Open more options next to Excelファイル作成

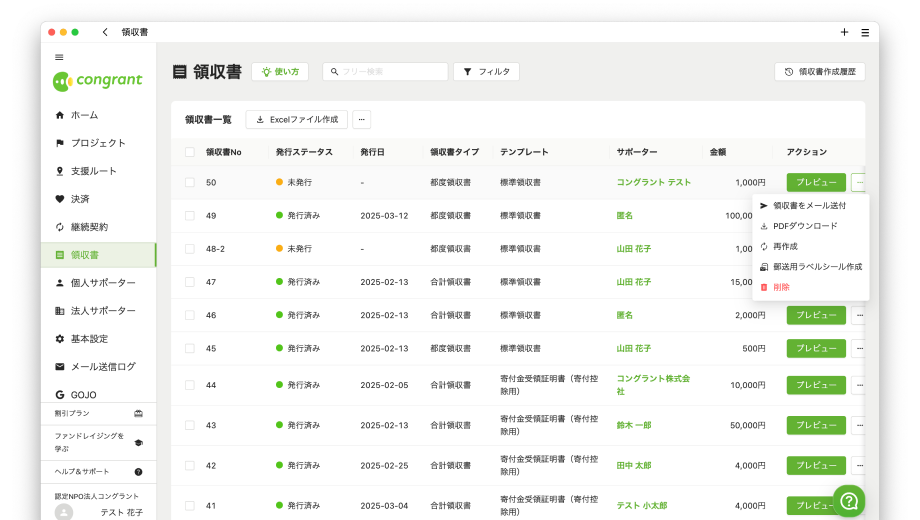click(361, 120)
